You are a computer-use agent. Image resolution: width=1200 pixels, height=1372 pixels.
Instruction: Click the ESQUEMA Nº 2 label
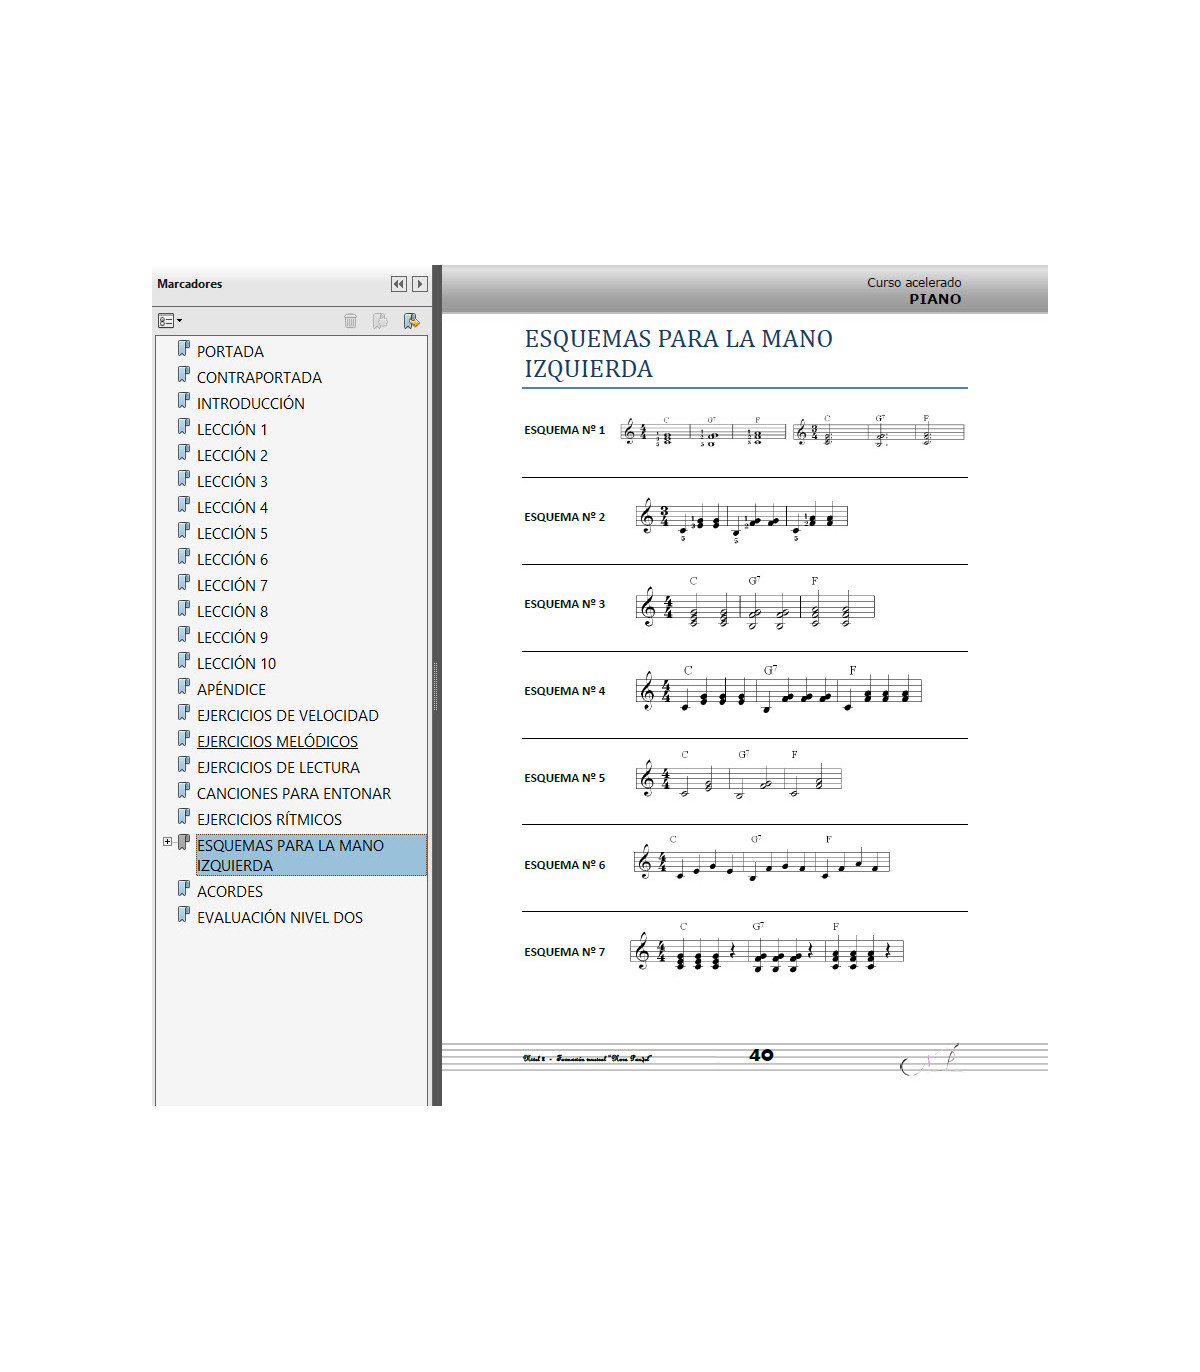point(564,518)
